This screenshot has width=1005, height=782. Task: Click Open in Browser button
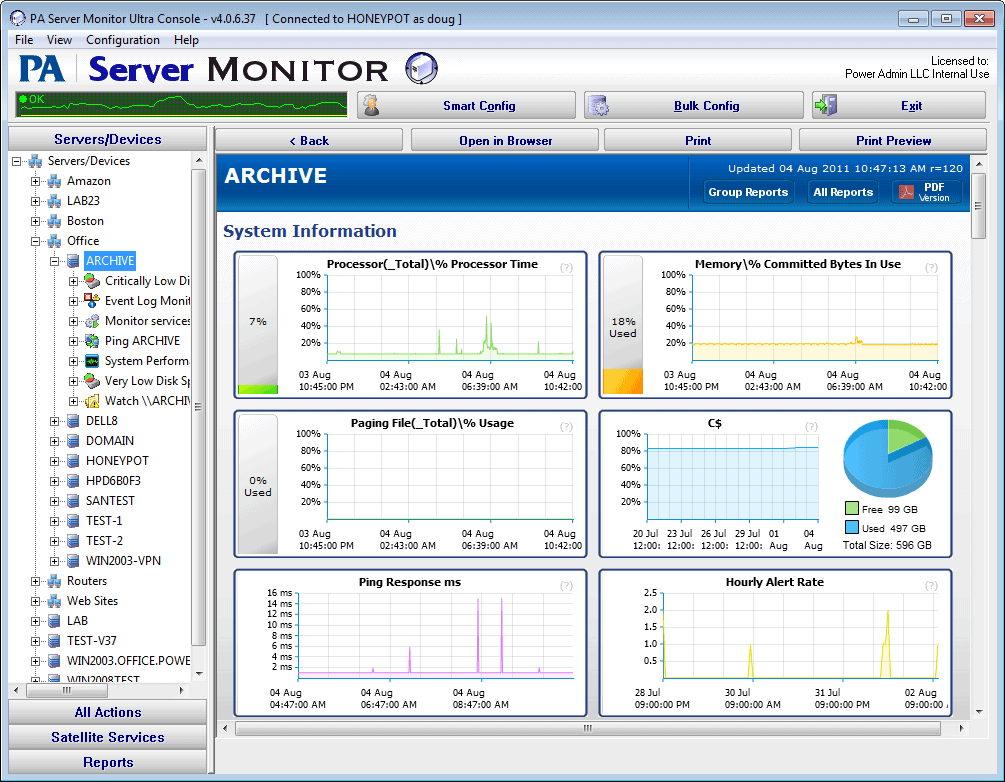505,140
